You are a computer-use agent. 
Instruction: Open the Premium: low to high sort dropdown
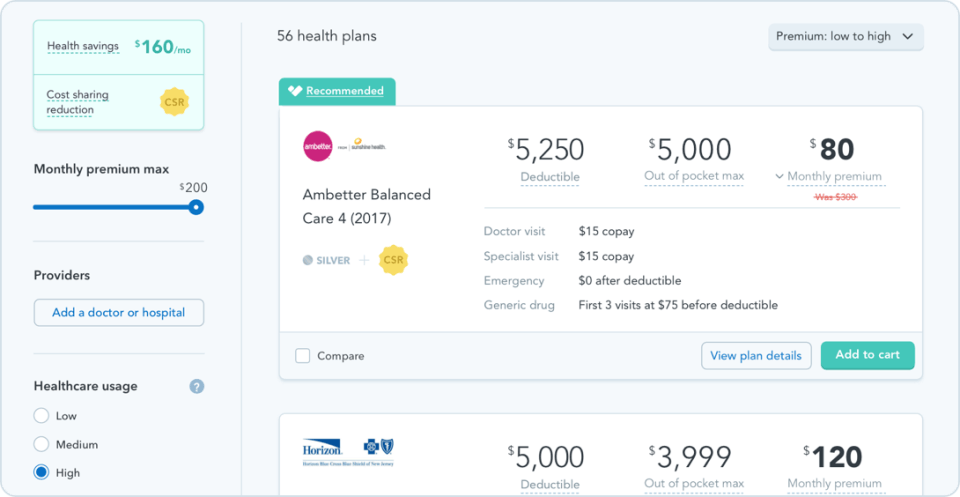point(846,37)
